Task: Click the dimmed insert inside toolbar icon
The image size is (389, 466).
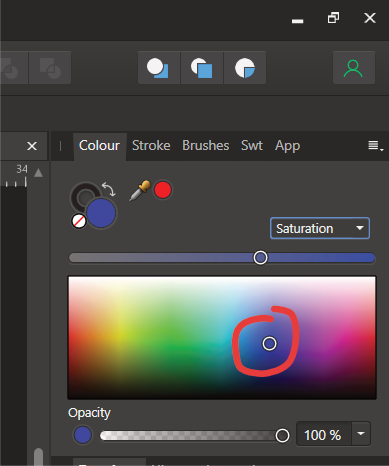Action: tap(50, 68)
